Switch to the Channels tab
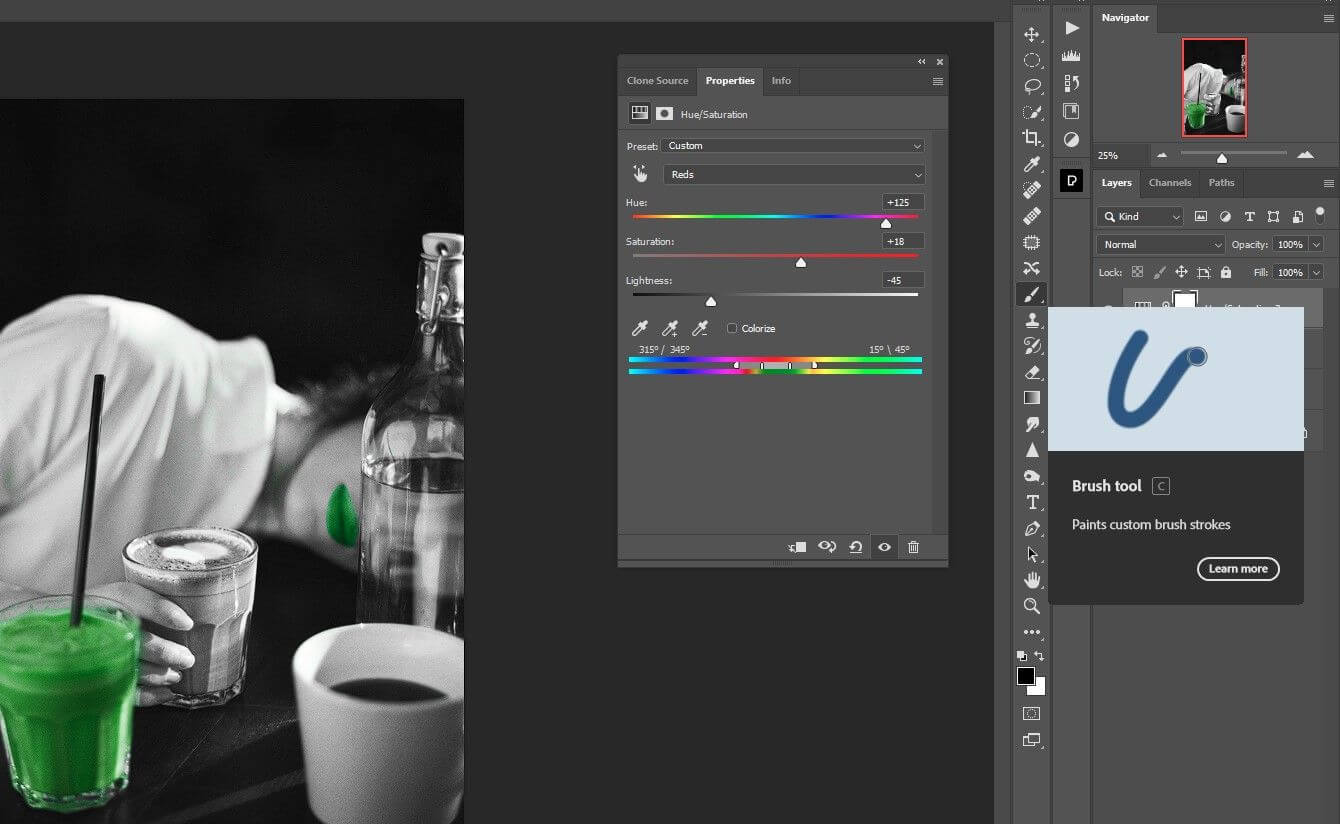 [1169, 183]
